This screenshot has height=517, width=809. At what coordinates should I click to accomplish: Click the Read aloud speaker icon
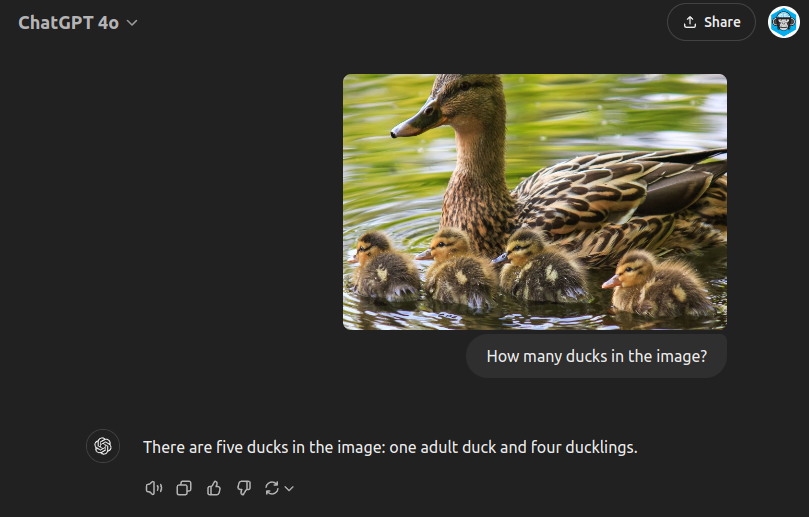click(x=153, y=488)
